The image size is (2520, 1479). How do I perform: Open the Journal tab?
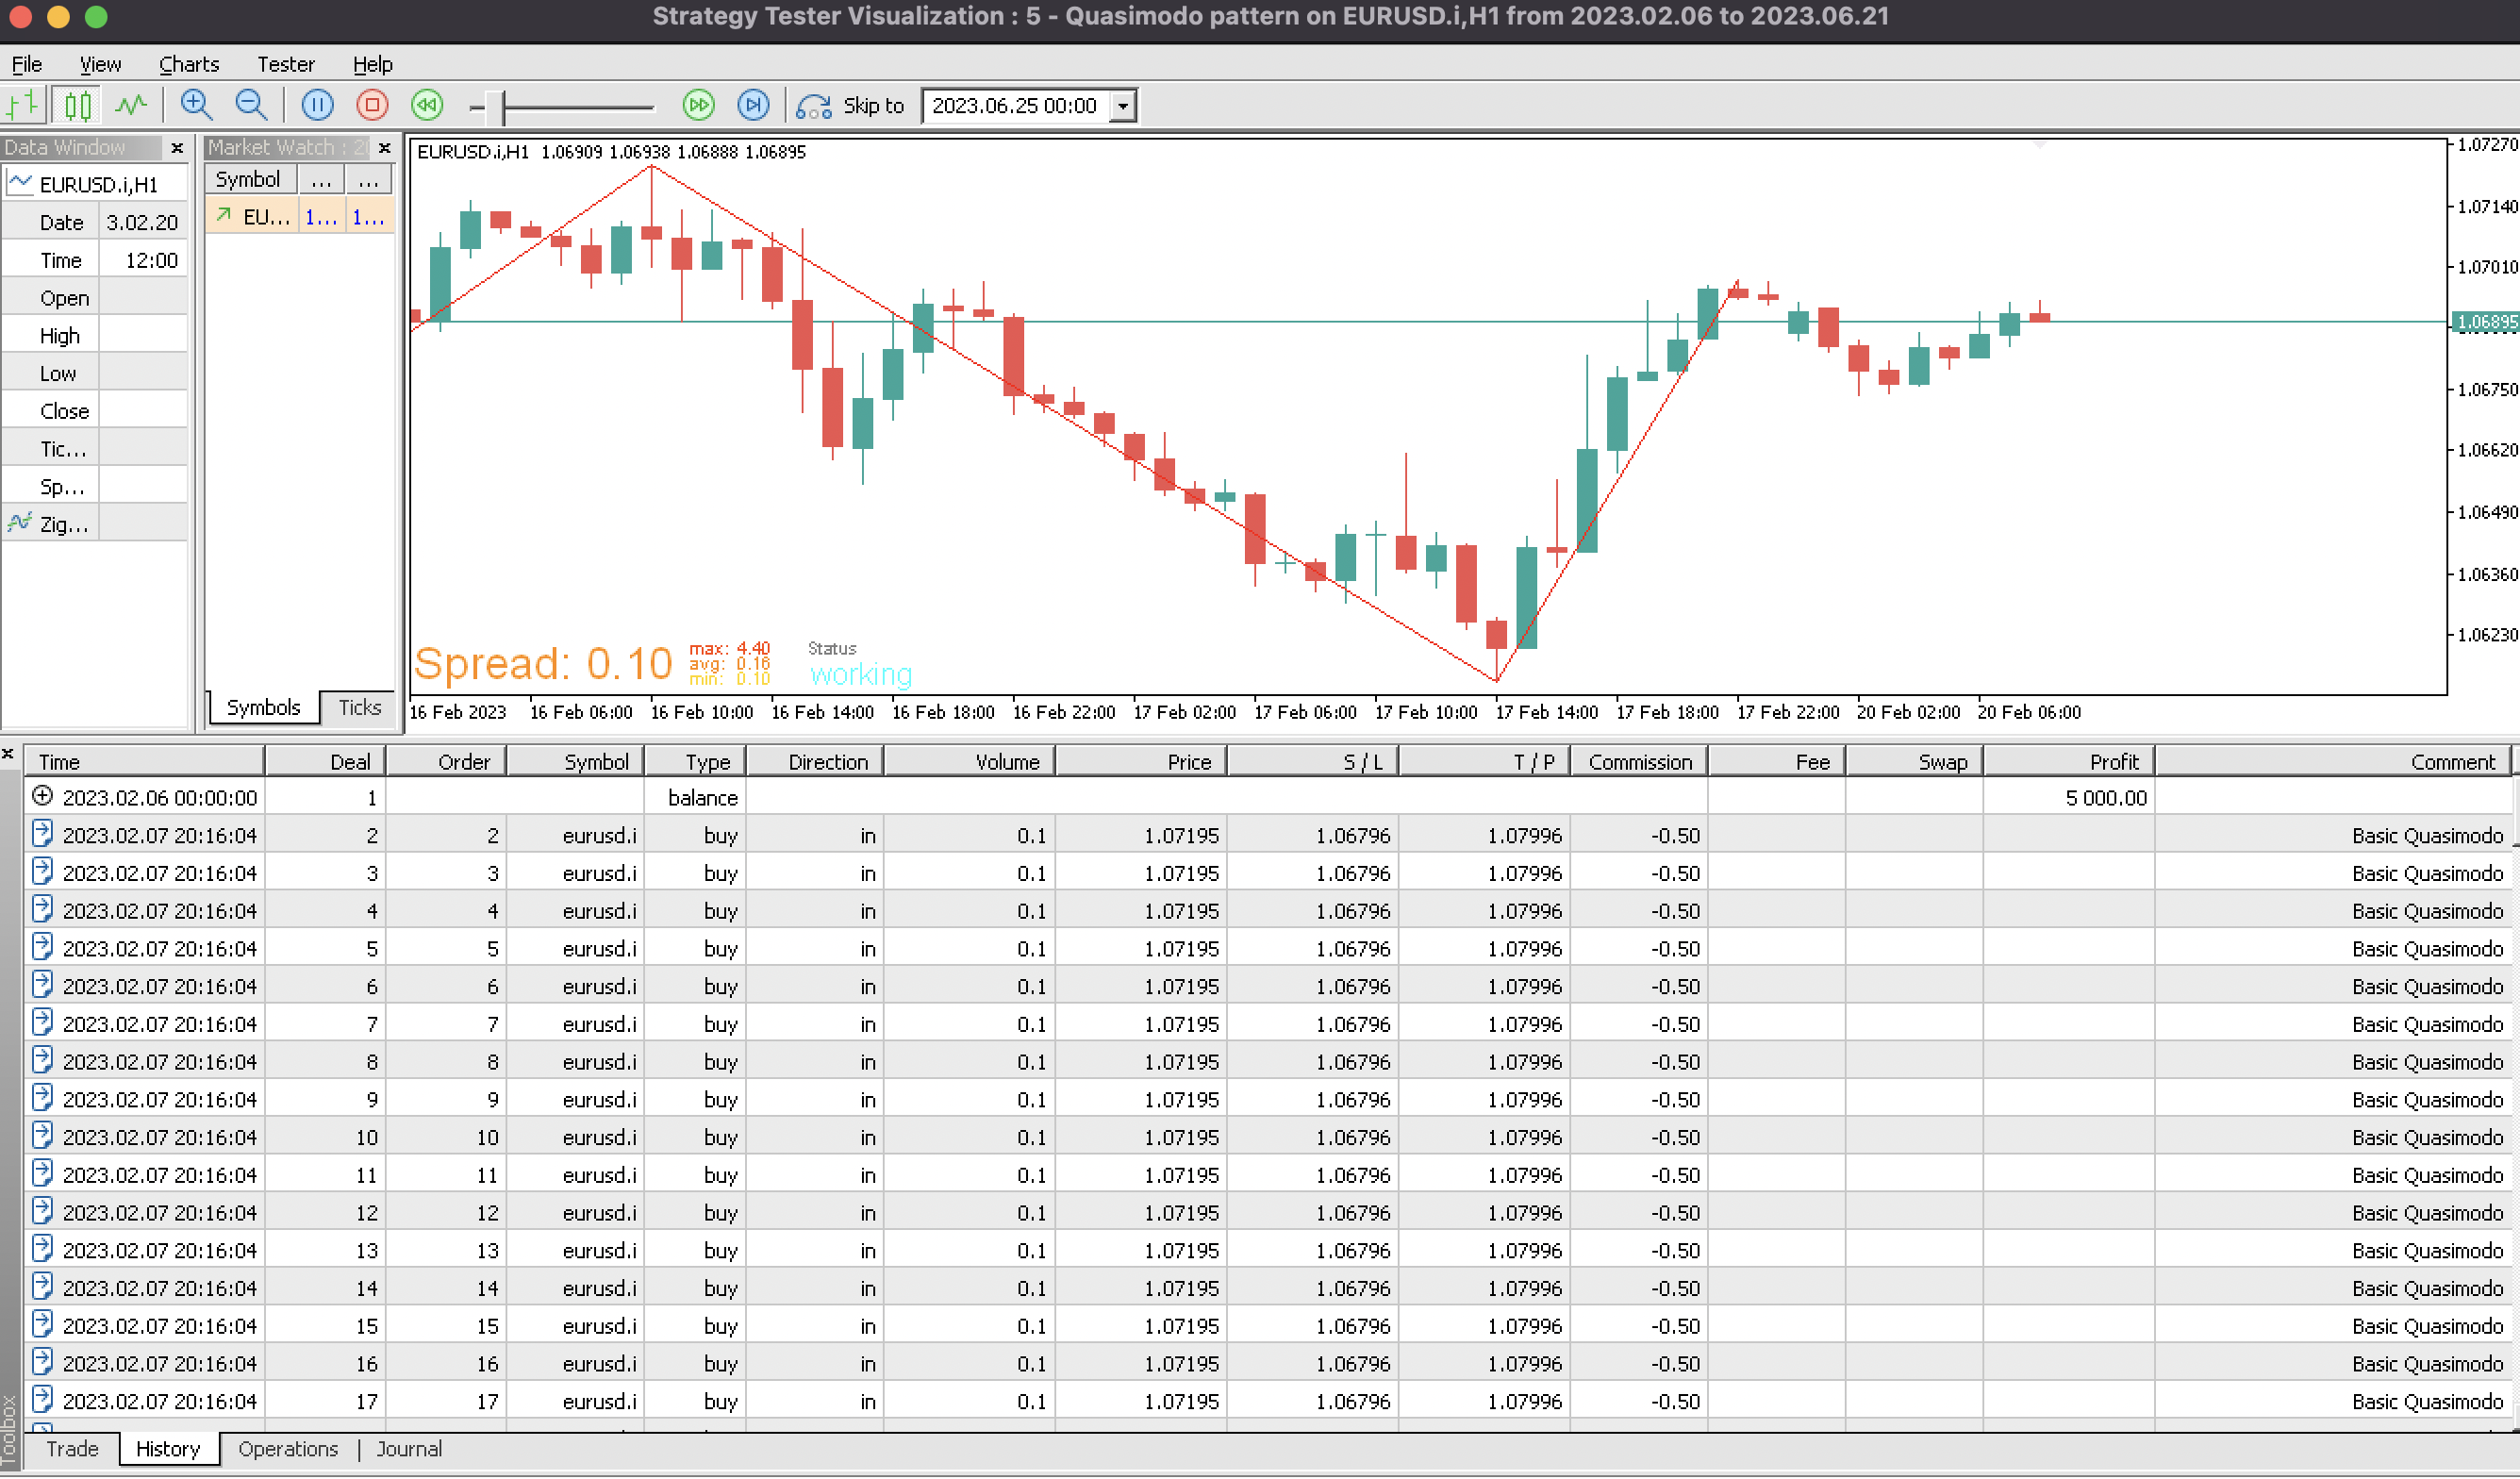point(409,1449)
